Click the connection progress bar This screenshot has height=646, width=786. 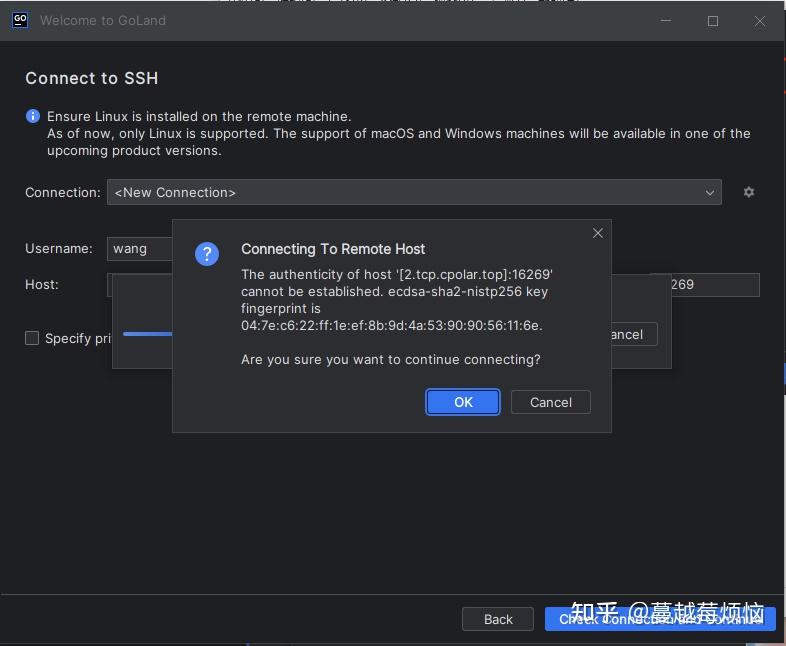(x=147, y=334)
